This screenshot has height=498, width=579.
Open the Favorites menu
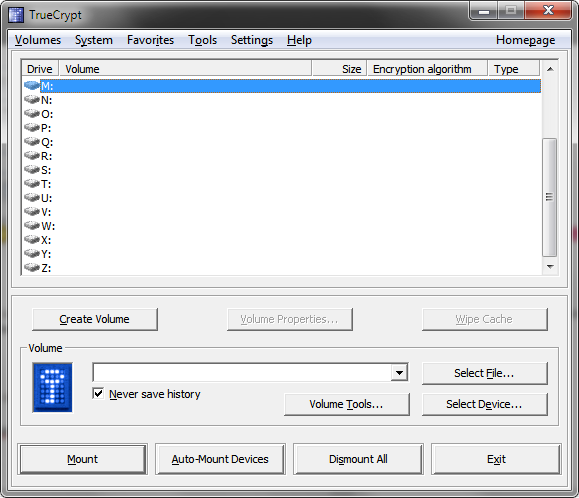pyautogui.click(x=150, y=40)
